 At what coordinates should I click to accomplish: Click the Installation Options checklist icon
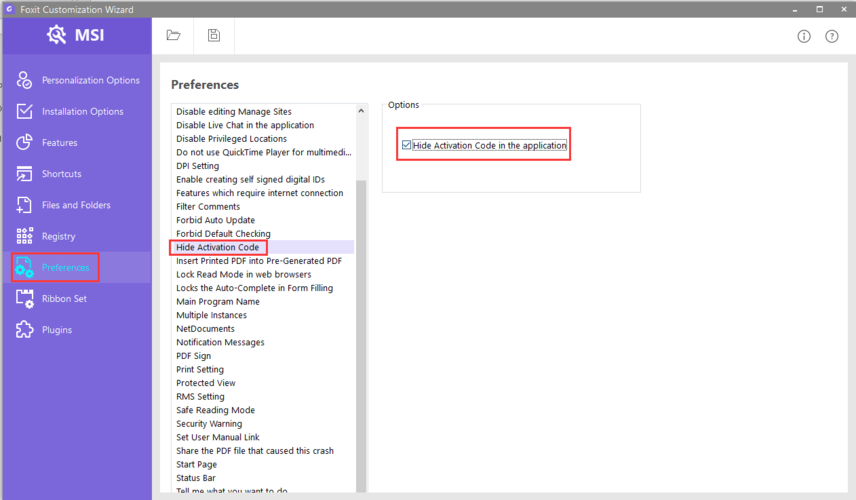[25, 112]
